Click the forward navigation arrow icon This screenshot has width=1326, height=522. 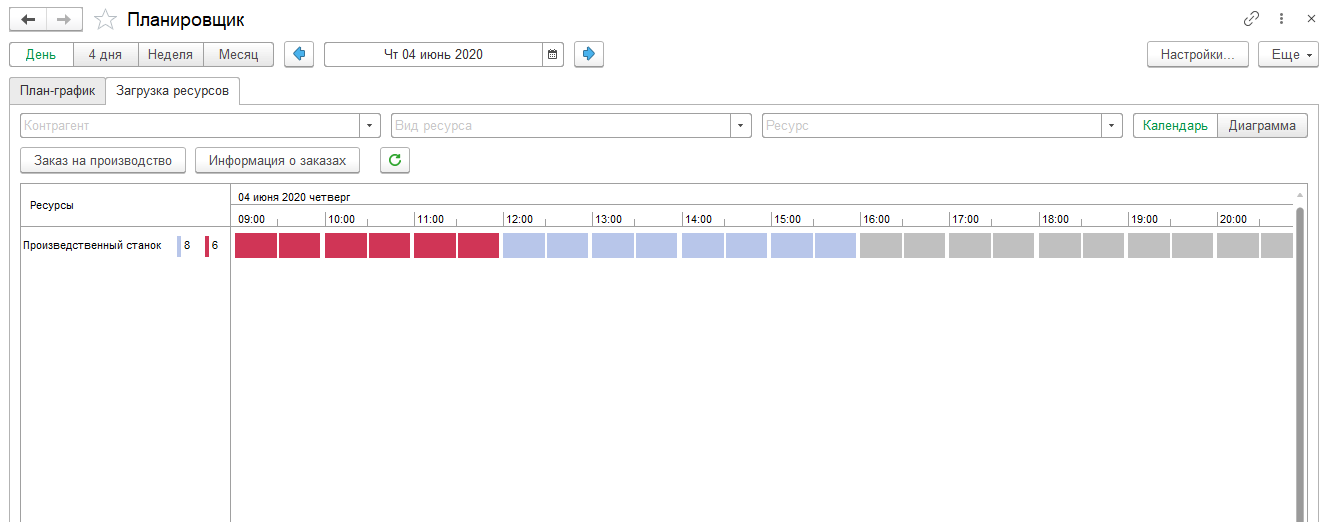click(x=64, y=20)
